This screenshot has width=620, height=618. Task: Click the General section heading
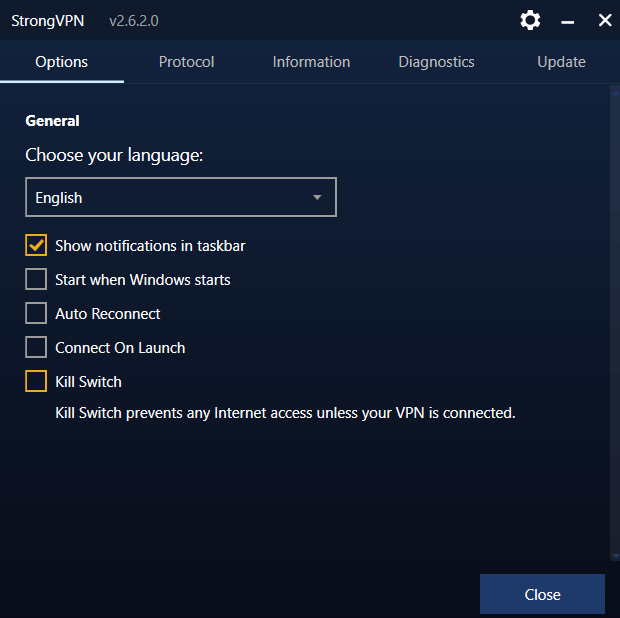(x=52, y=121)
